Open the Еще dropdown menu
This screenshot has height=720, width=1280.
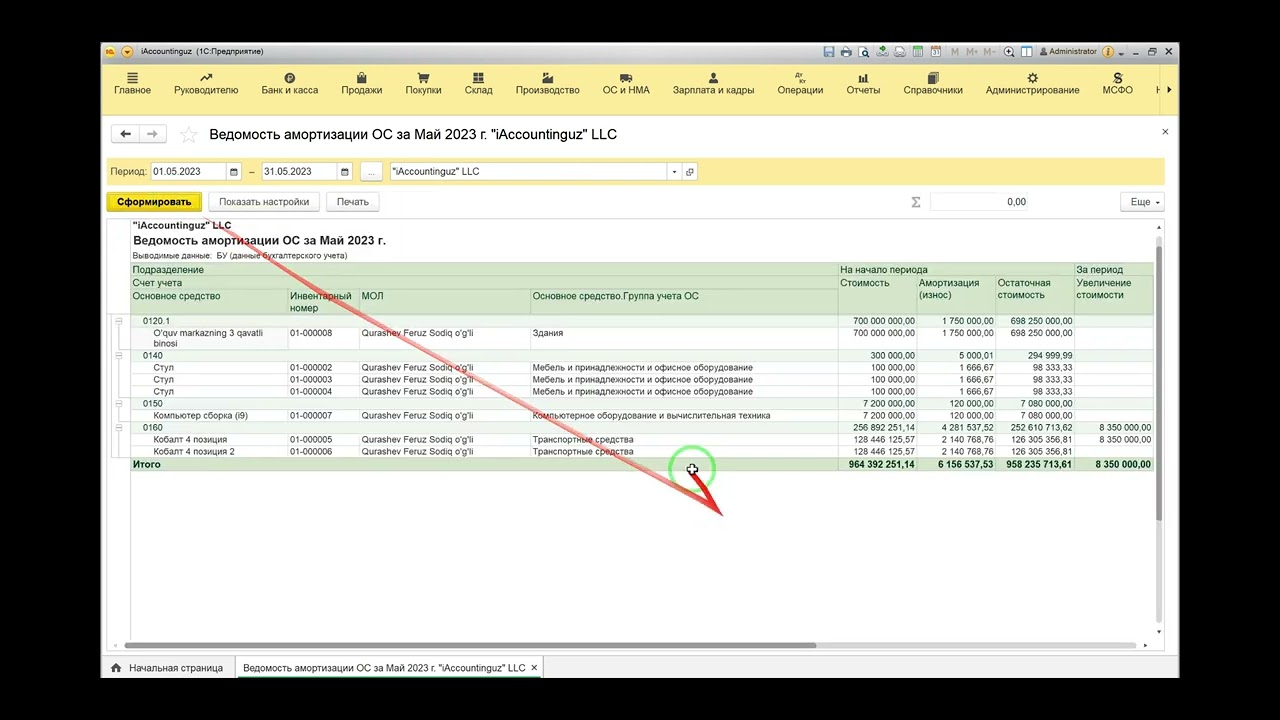(x=1142, y=202)
